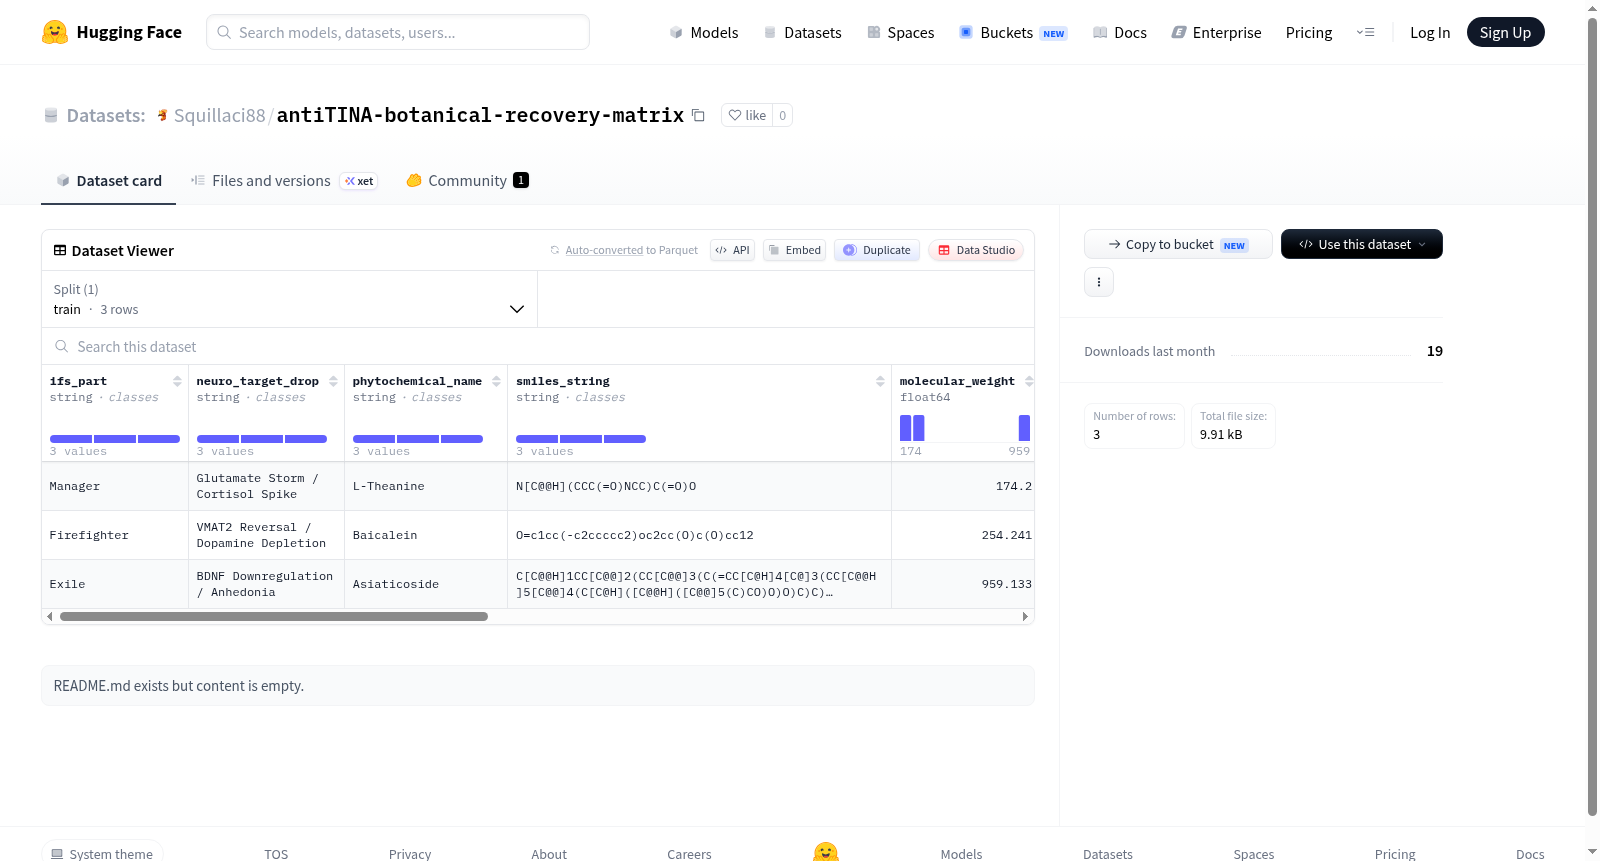Switch to the Dataset card tab
This screenshot has width=1600, height=861.
(x=109, y=181)
